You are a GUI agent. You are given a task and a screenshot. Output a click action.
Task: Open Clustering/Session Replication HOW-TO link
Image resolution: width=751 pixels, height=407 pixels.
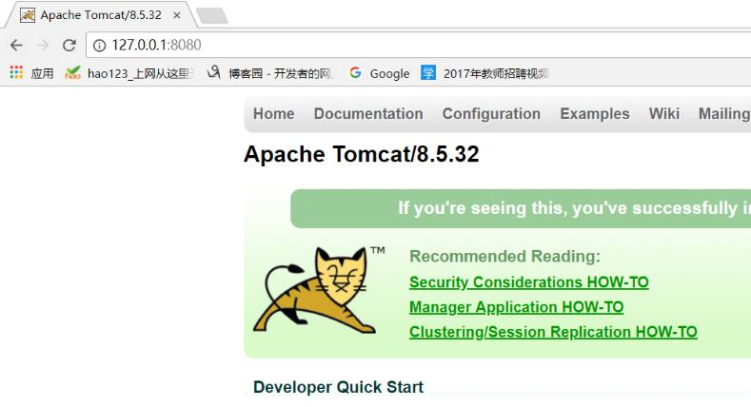[553, 332]
